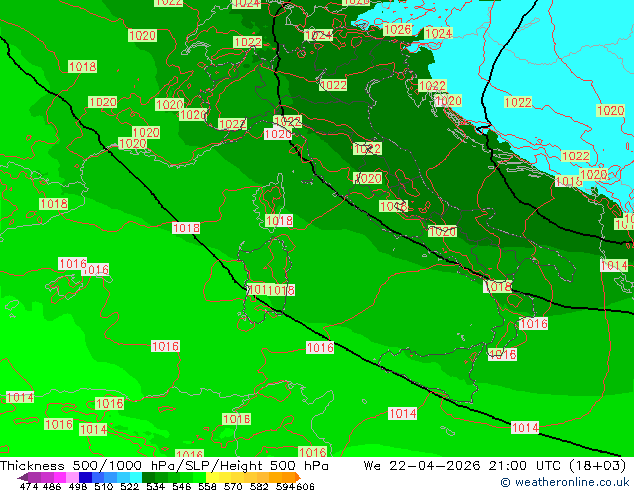The height and width of the screenshot is (490, 634).
Task: Click the legend value 558
Action: [207, 486]
